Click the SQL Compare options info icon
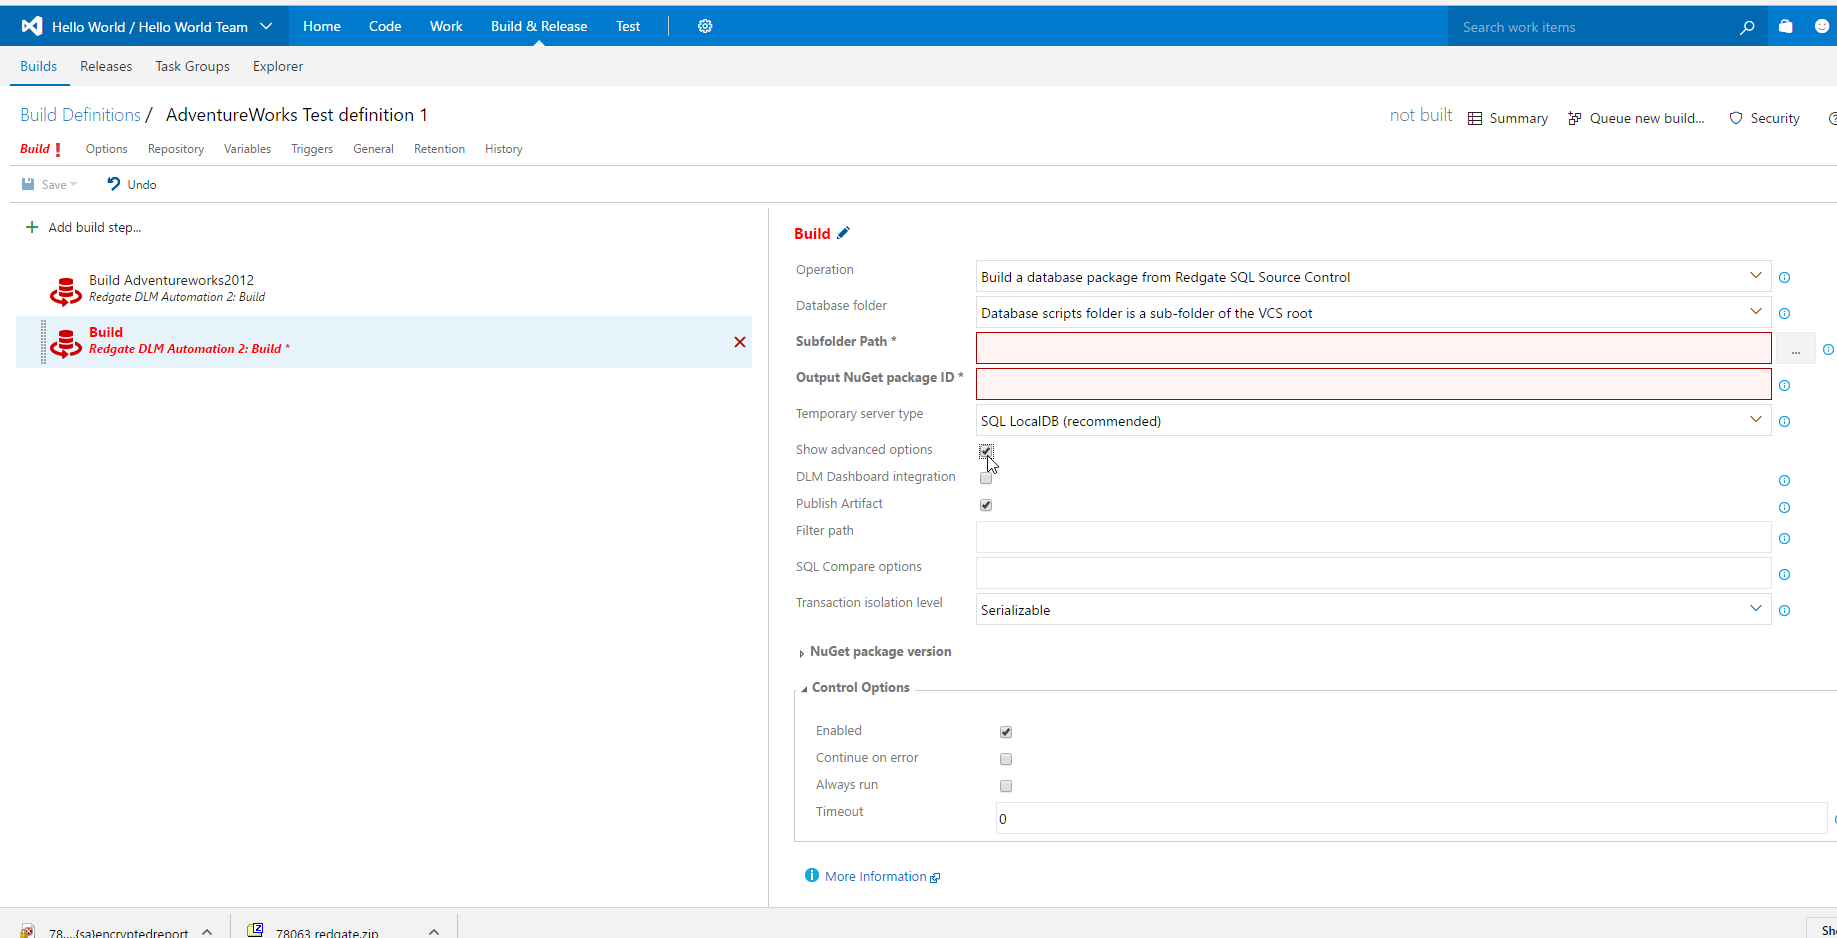Screen dimensions: 1837x938 pyautogui.click(x=1784, y=575)
